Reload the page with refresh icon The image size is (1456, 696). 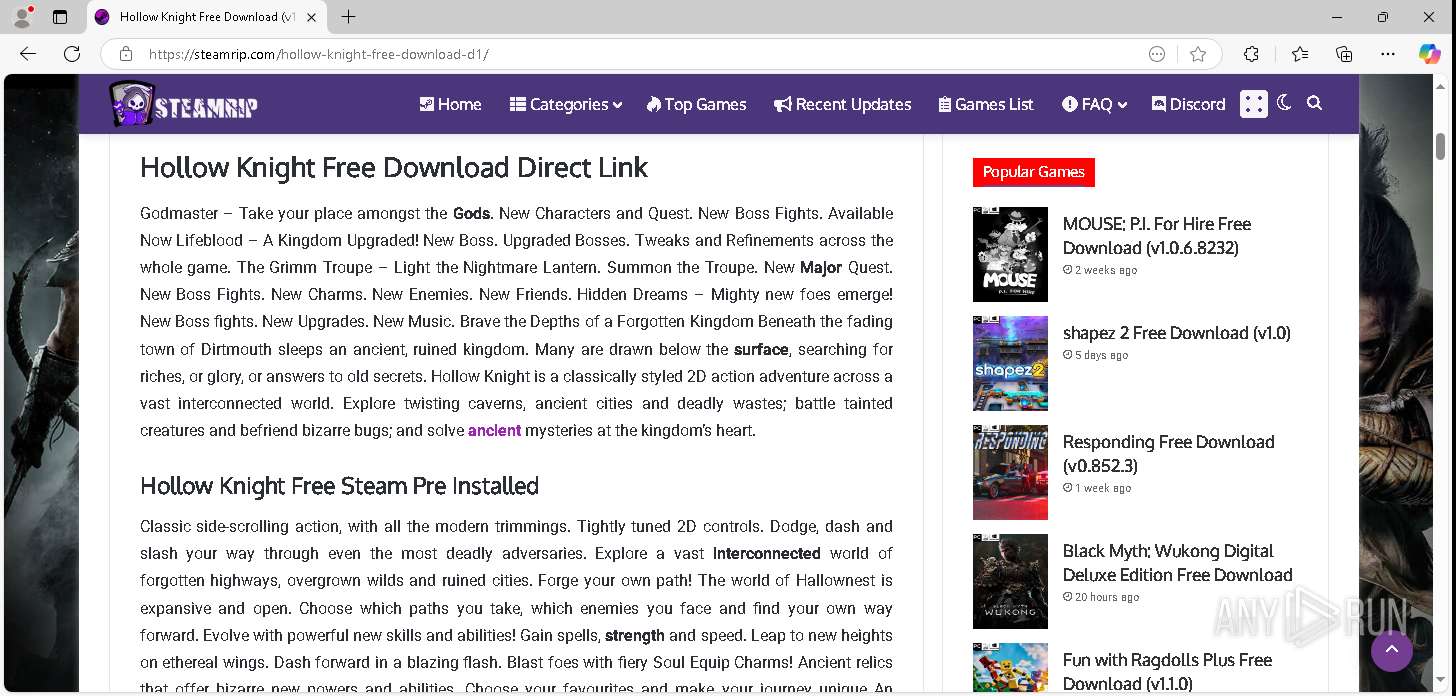72,54
